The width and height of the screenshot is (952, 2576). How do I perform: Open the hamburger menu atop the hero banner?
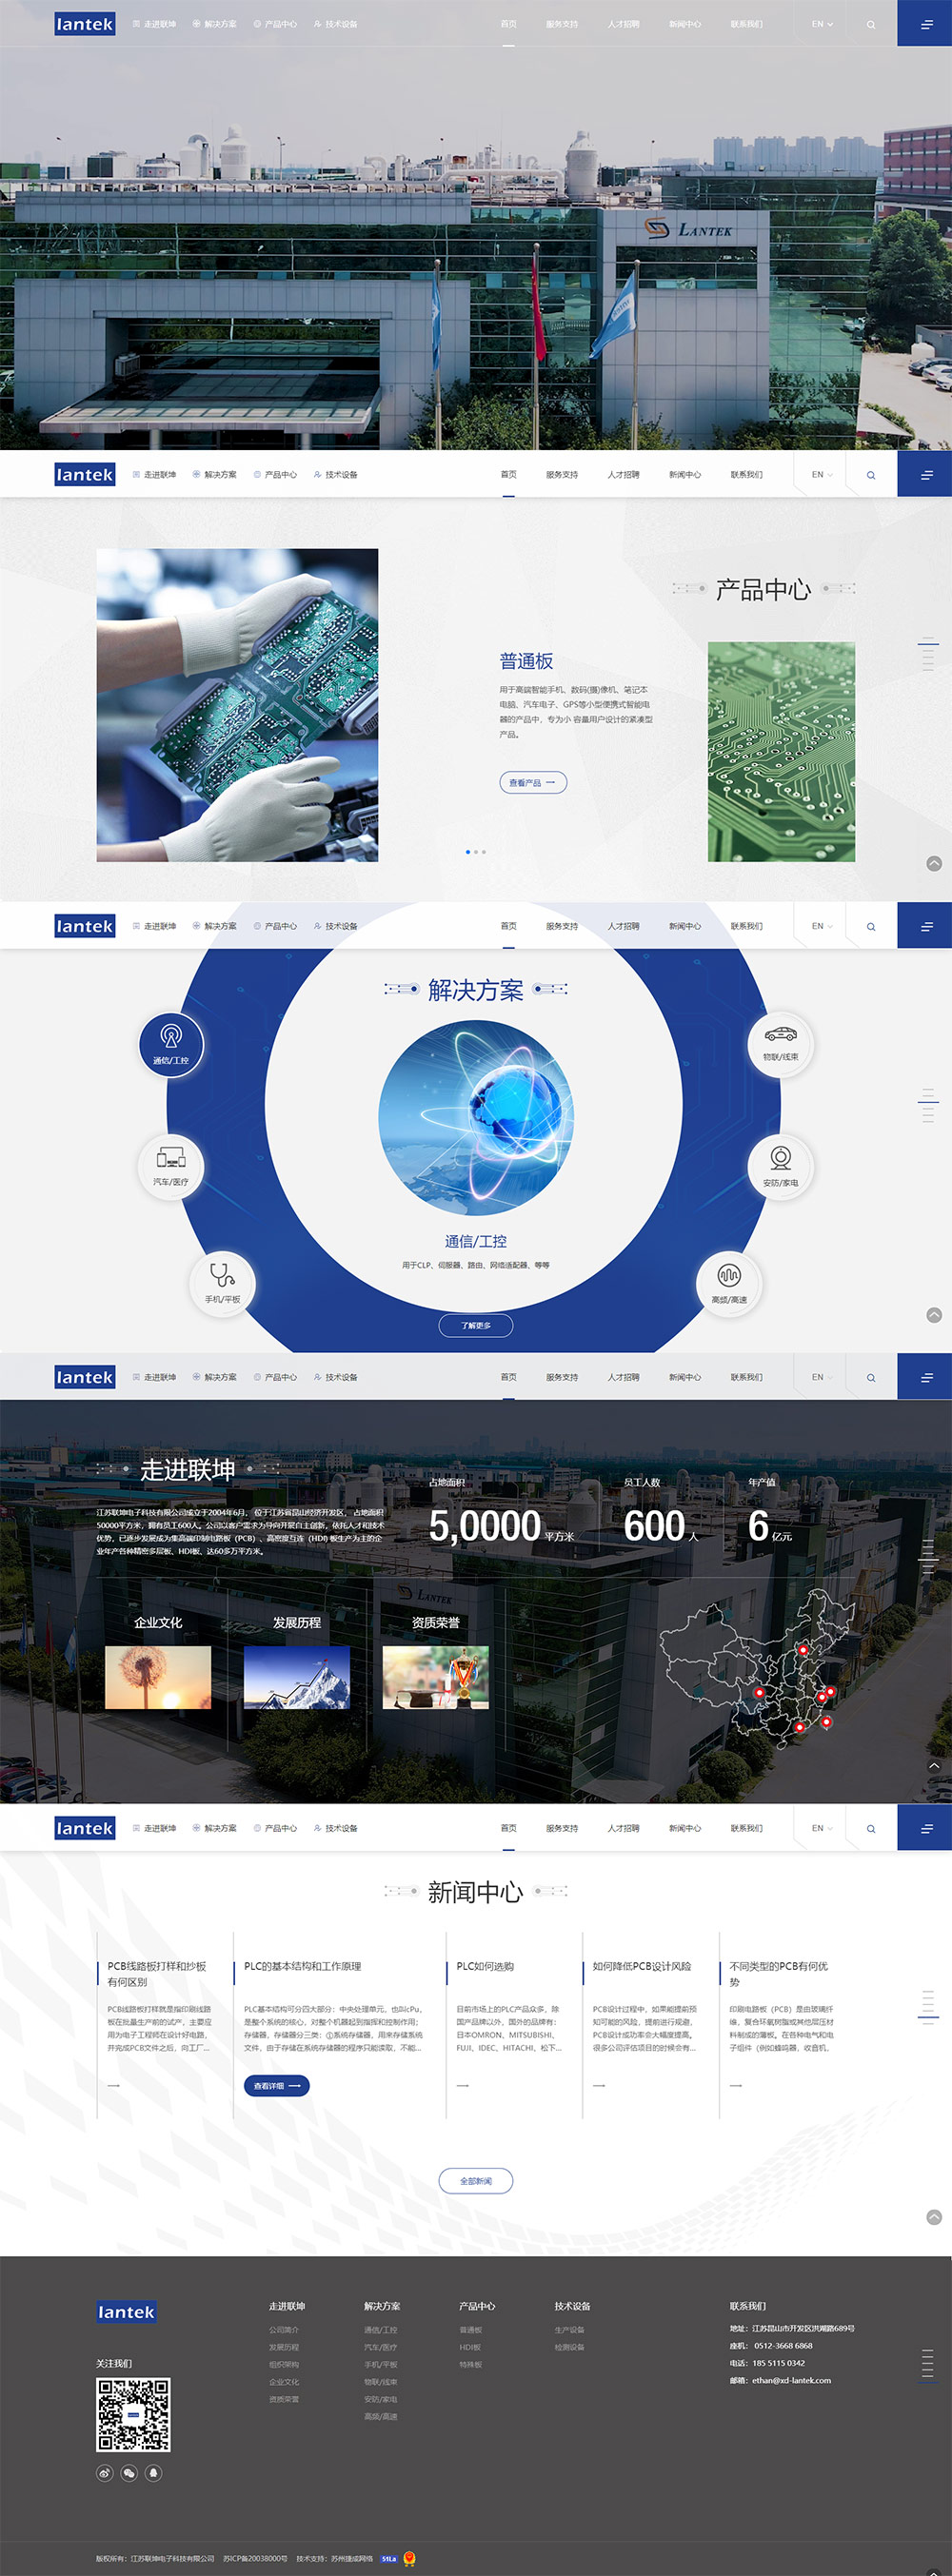point(925,24)
